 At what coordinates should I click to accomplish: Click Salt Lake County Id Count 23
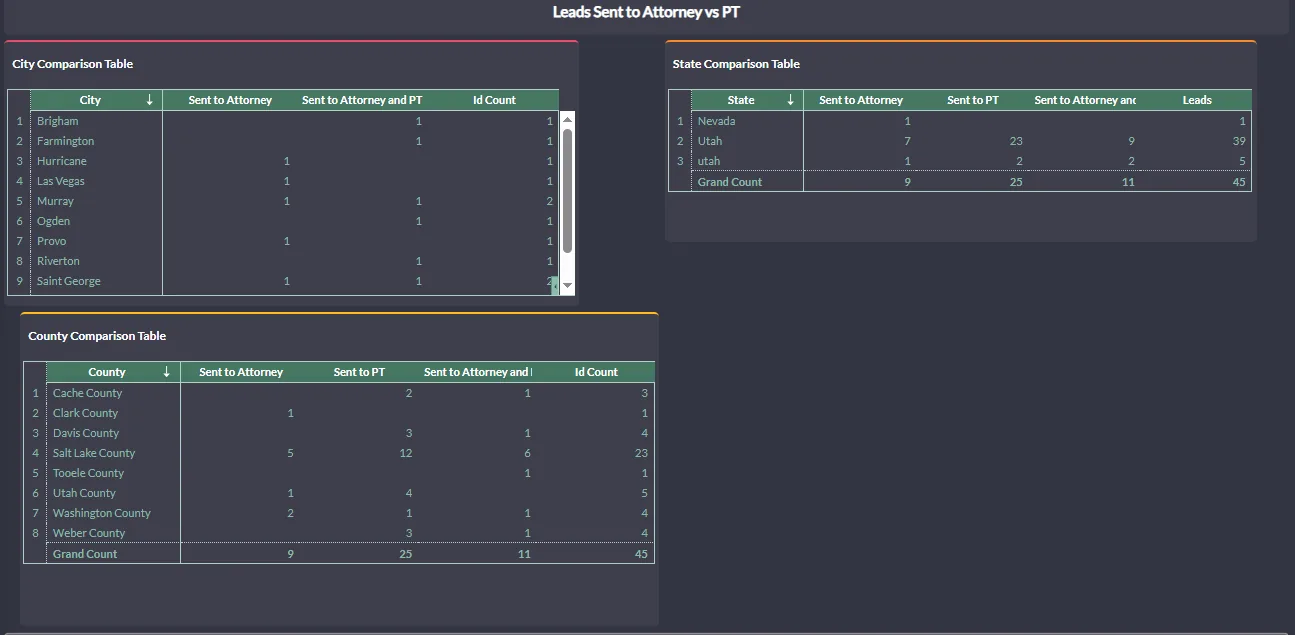pyautogui.click(x=641, y=453)
